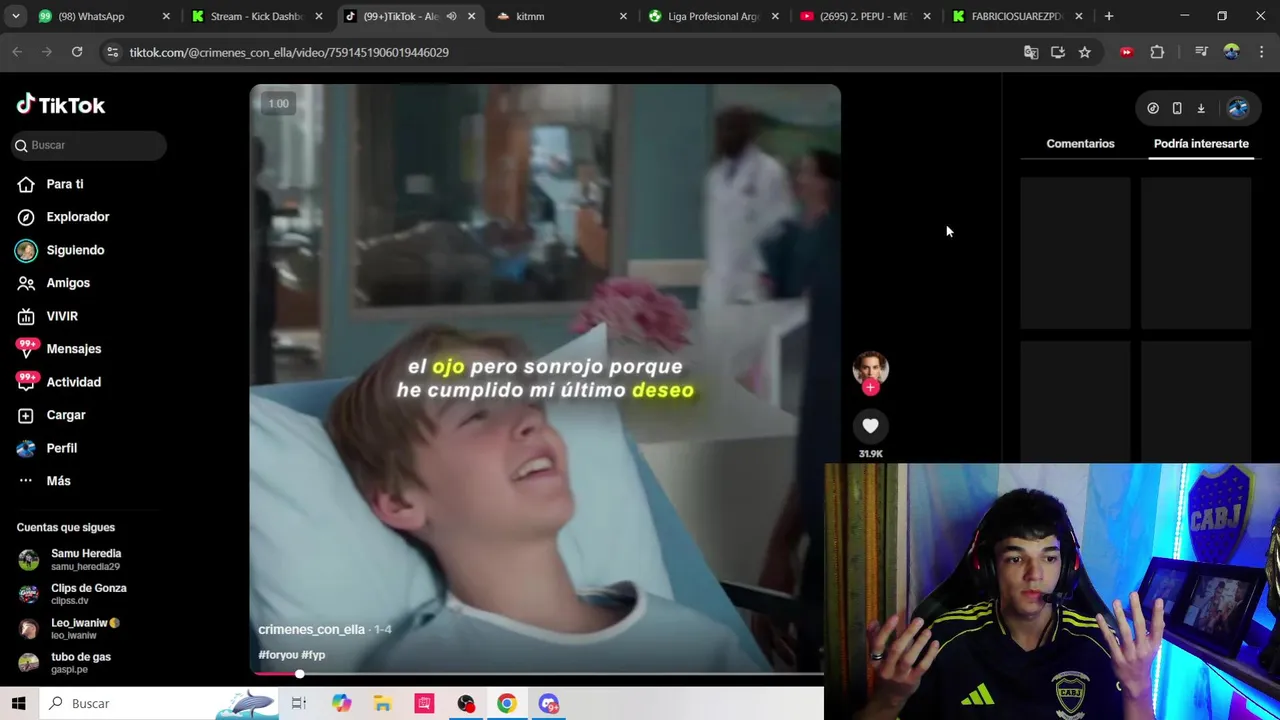This screenshot has width=1280, height=720.
Task: Open OBS Studio from the taskbar
Action: (465, 703)
